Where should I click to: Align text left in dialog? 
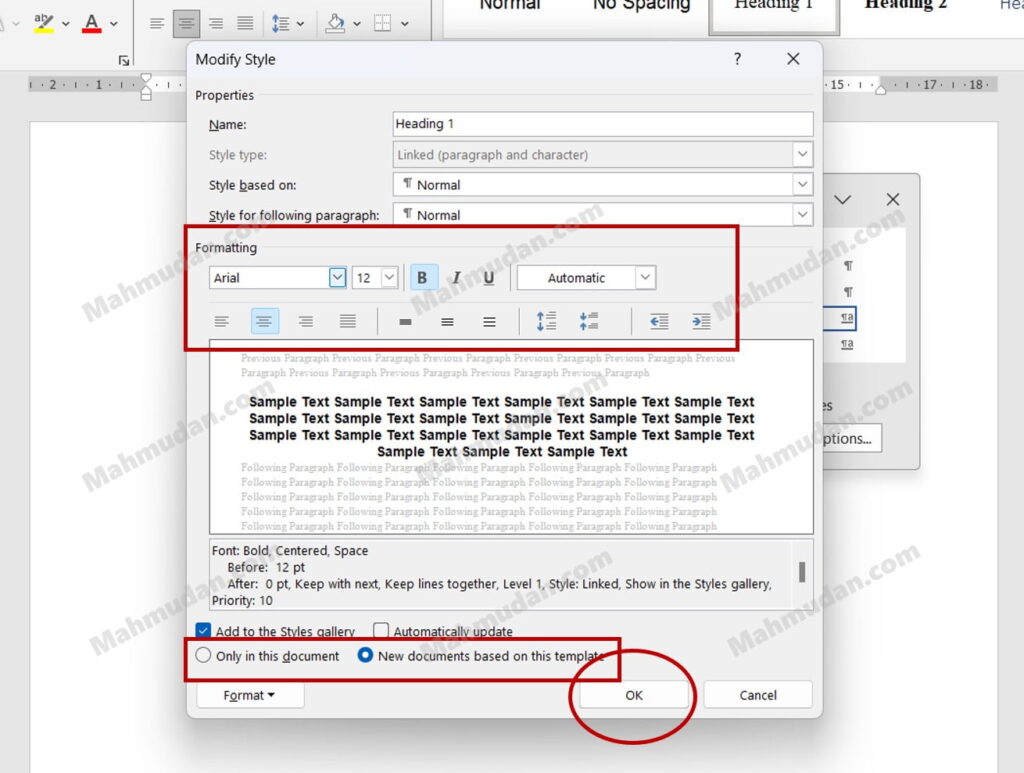(222, 321)
